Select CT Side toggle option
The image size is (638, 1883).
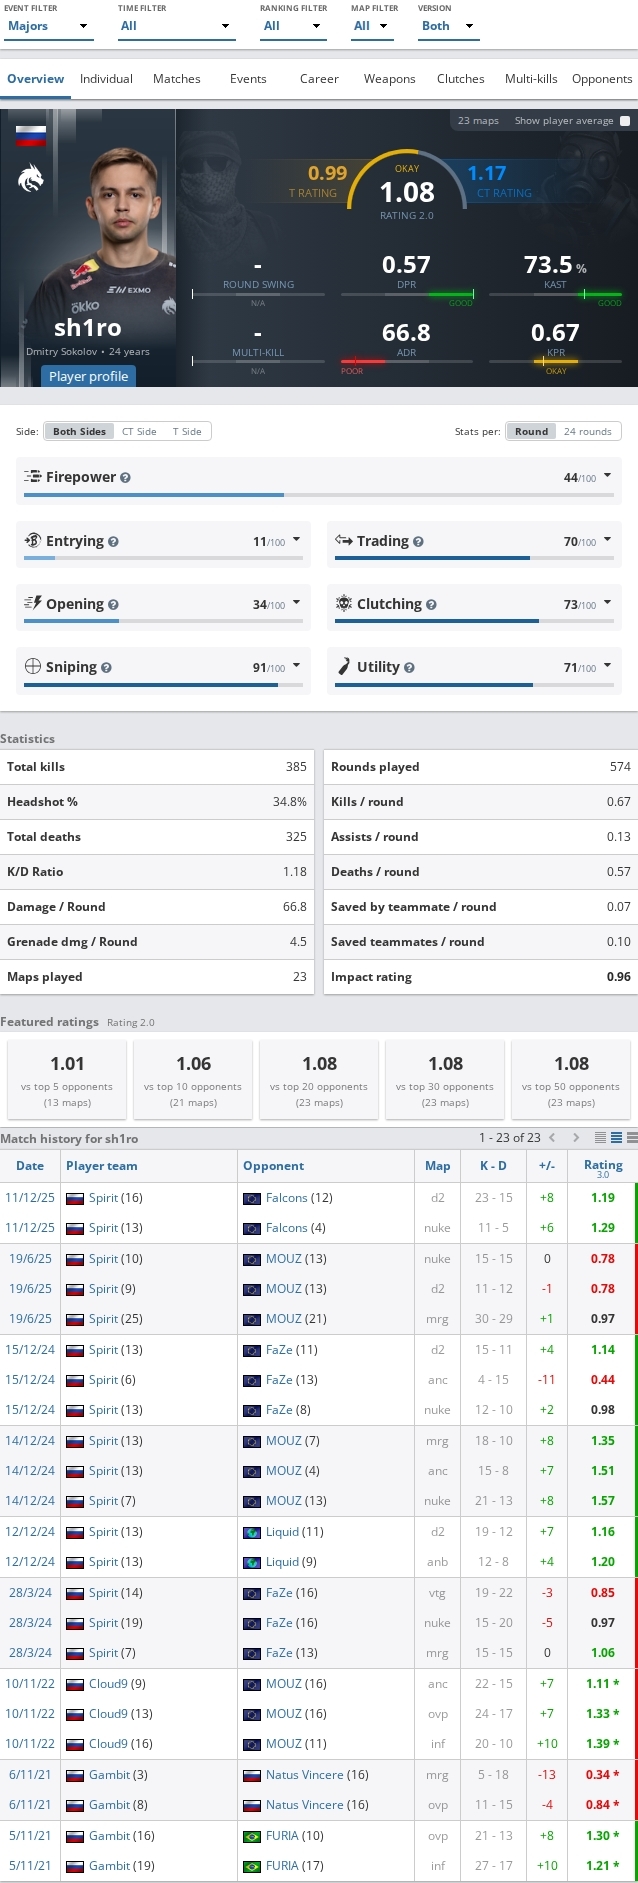pyautogui.click(x=139, y=432)
